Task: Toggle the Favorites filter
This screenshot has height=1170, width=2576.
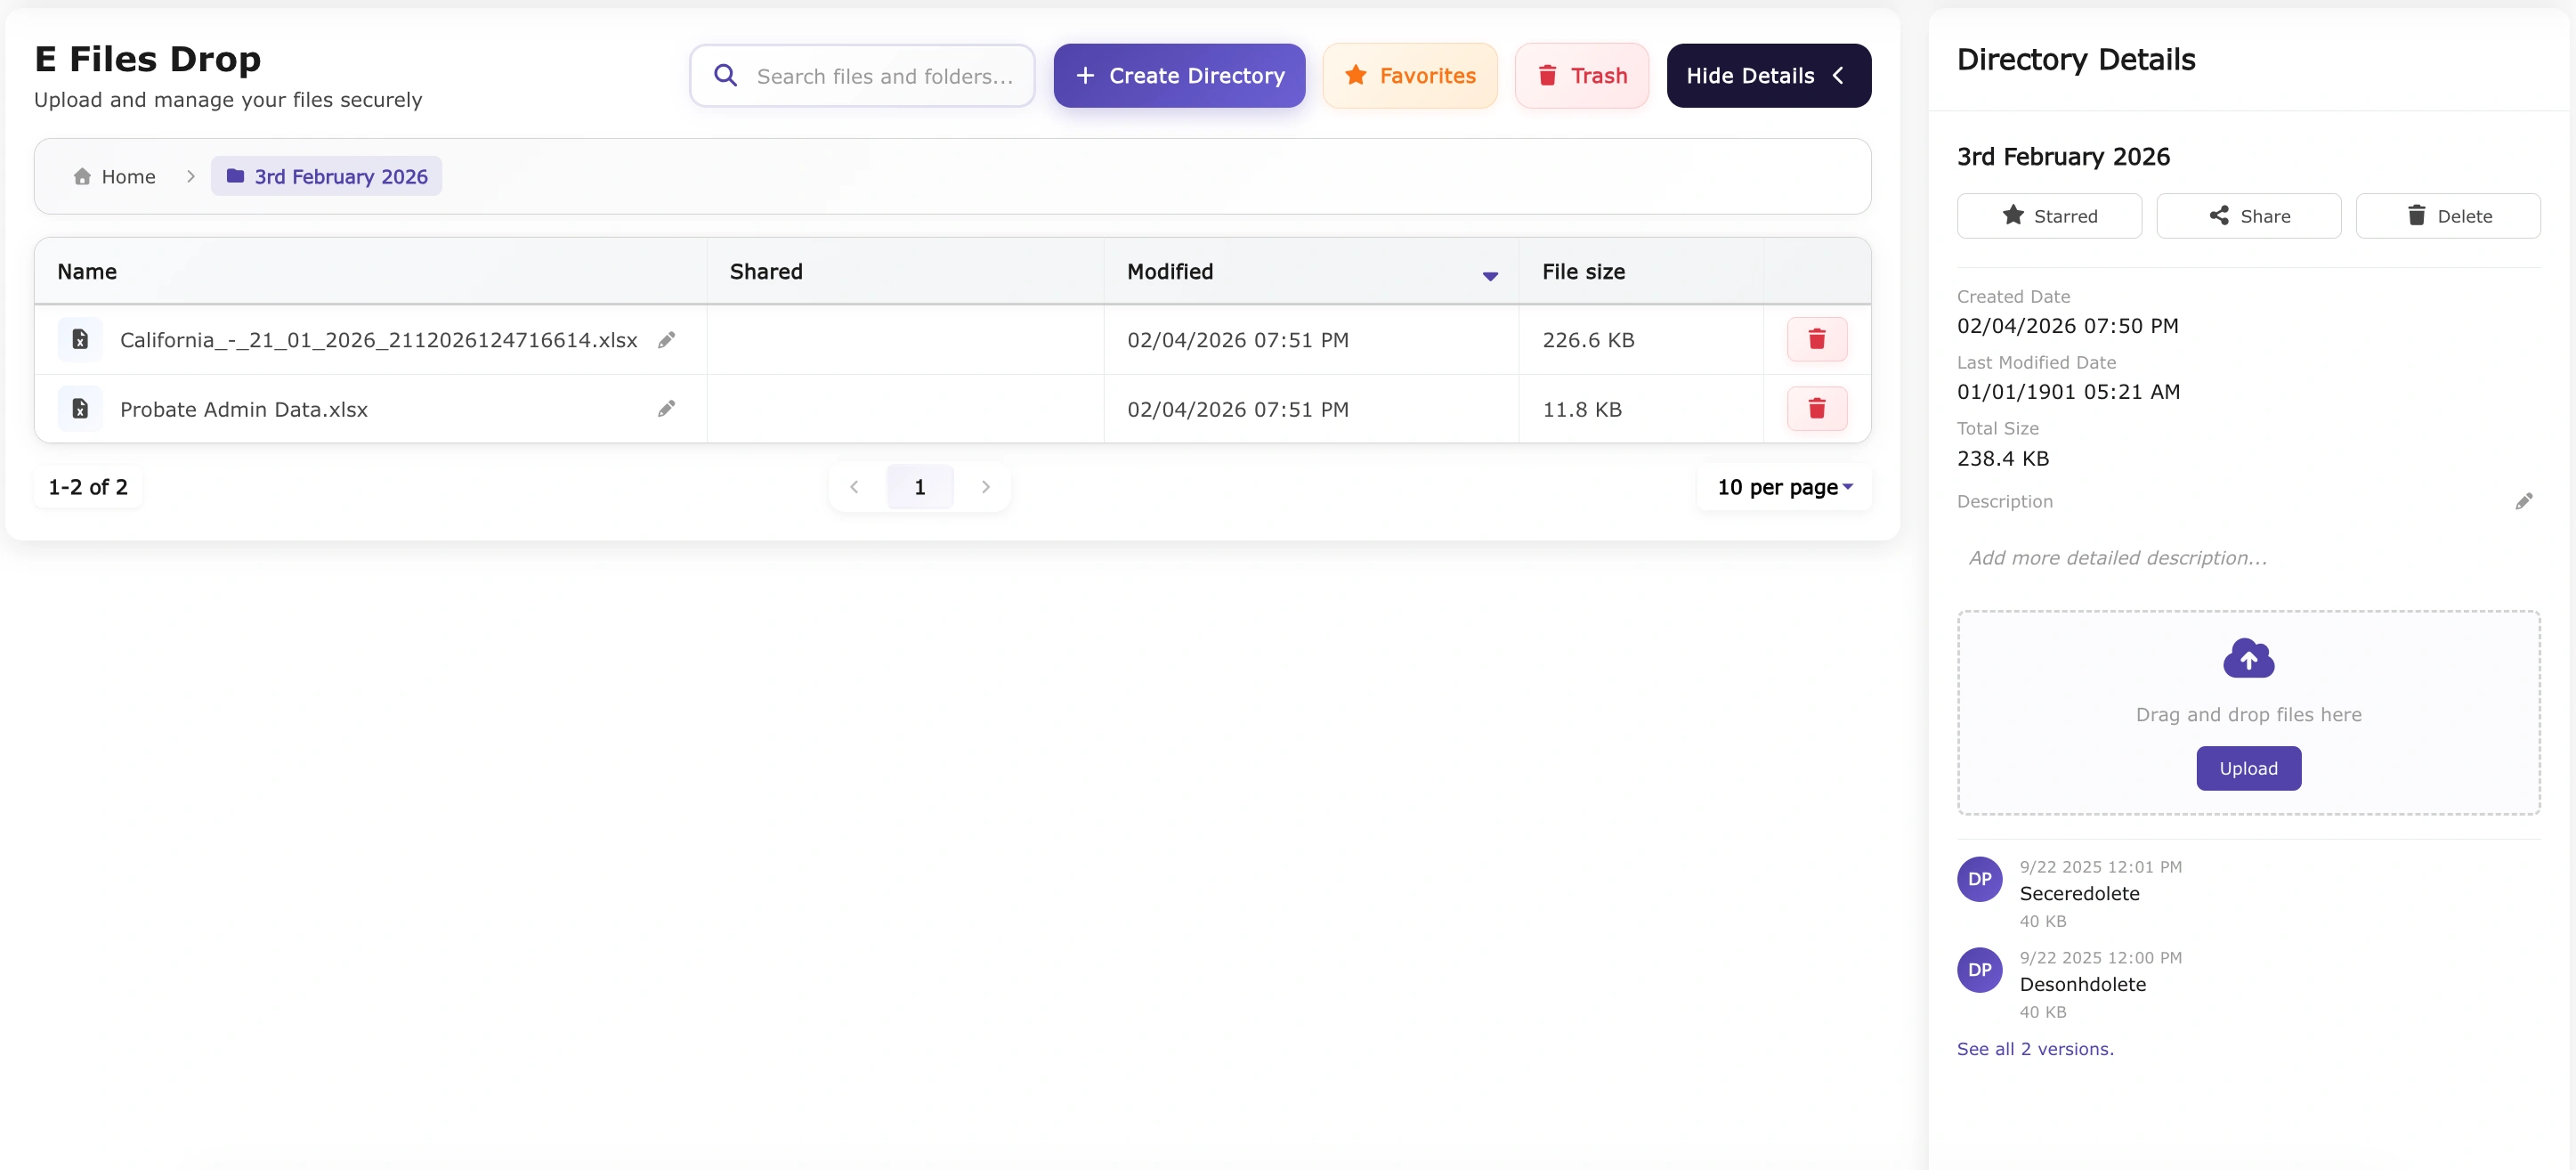Action: pos(1409,74)
